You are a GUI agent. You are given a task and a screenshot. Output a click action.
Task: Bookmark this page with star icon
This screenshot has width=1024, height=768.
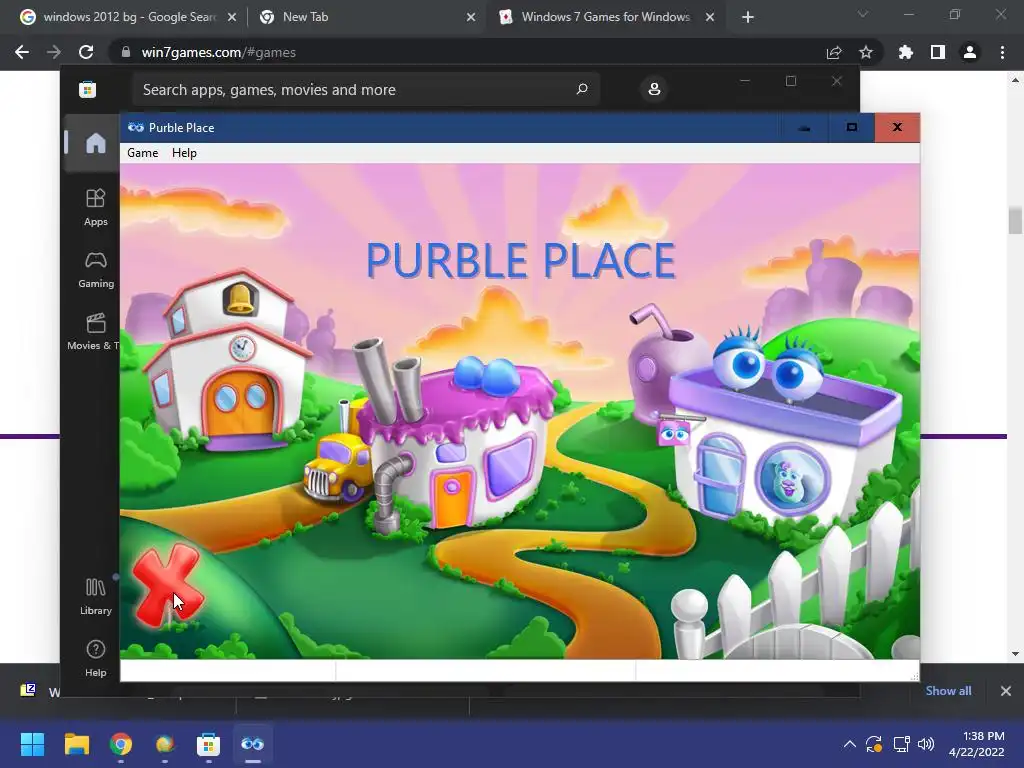[x=866, y=52]
